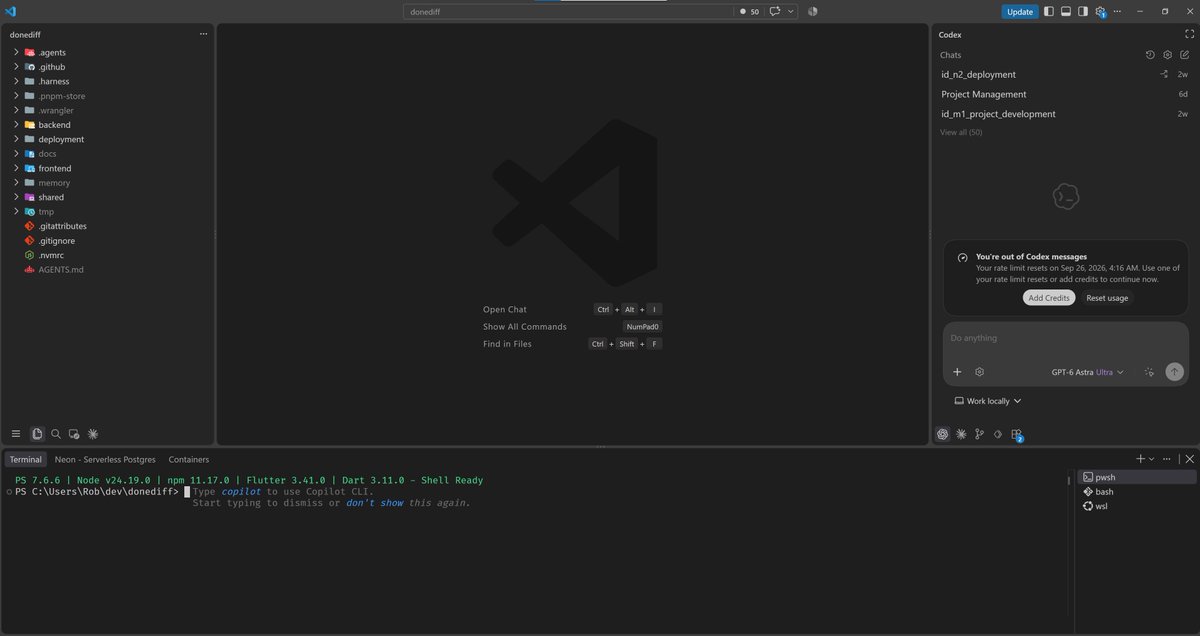Screen dimensions: 1200x636
Task: Open the Work locally dropdown
Action: pos(988,401)
